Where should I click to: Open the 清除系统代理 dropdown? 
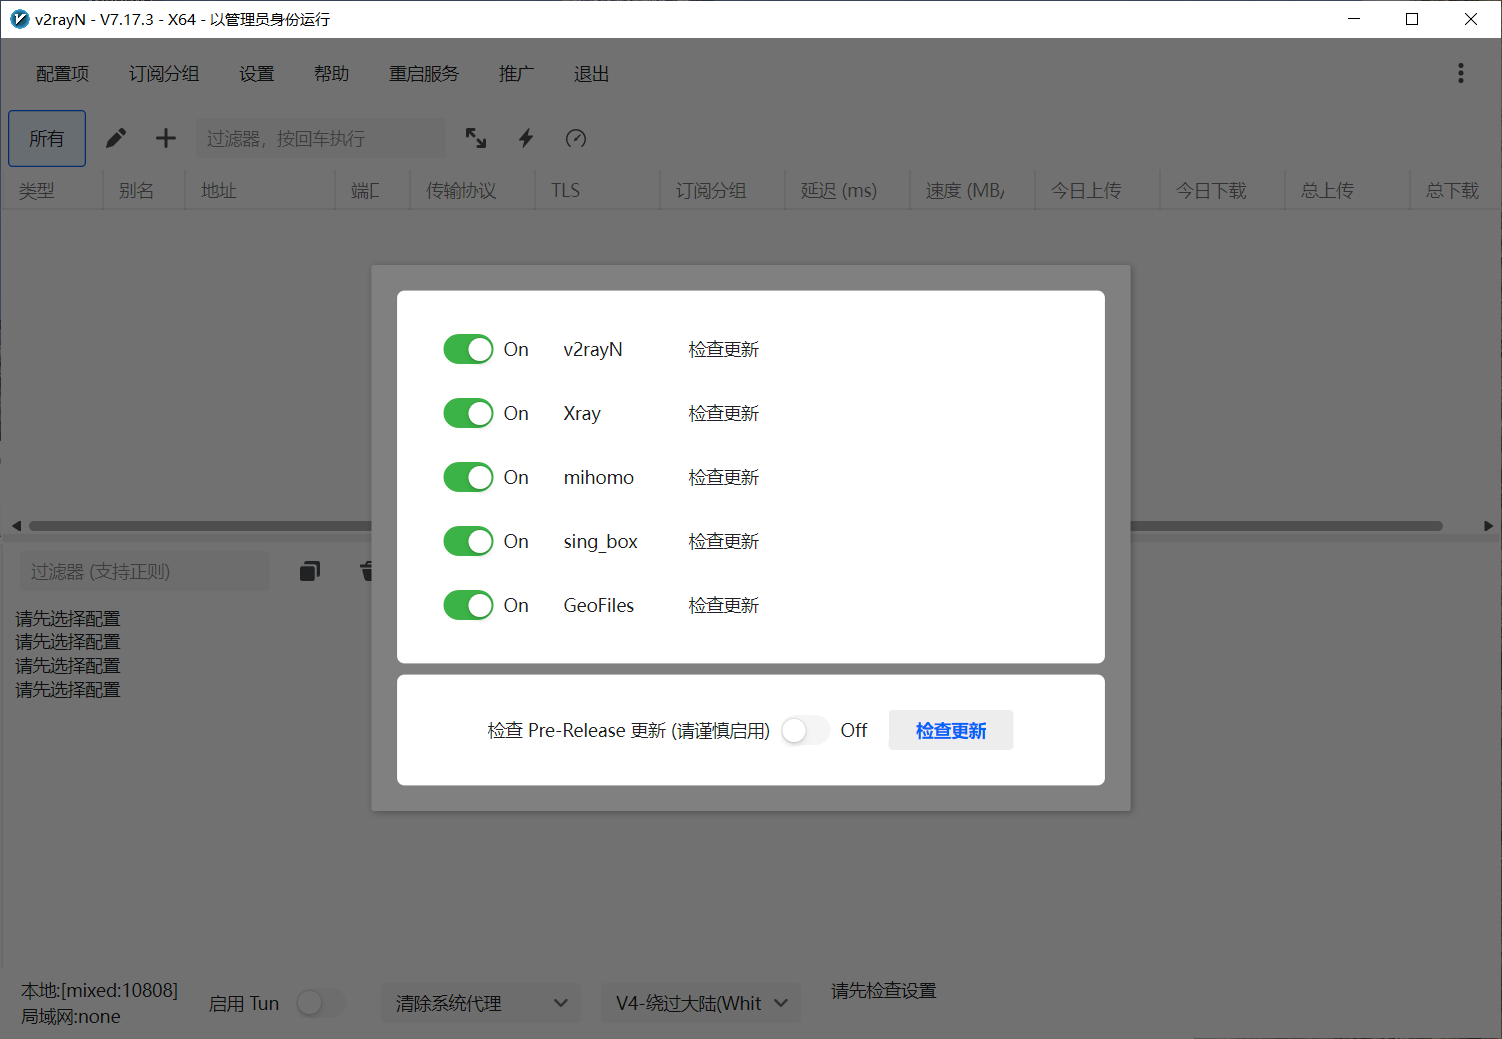(x=480, y=1003)
